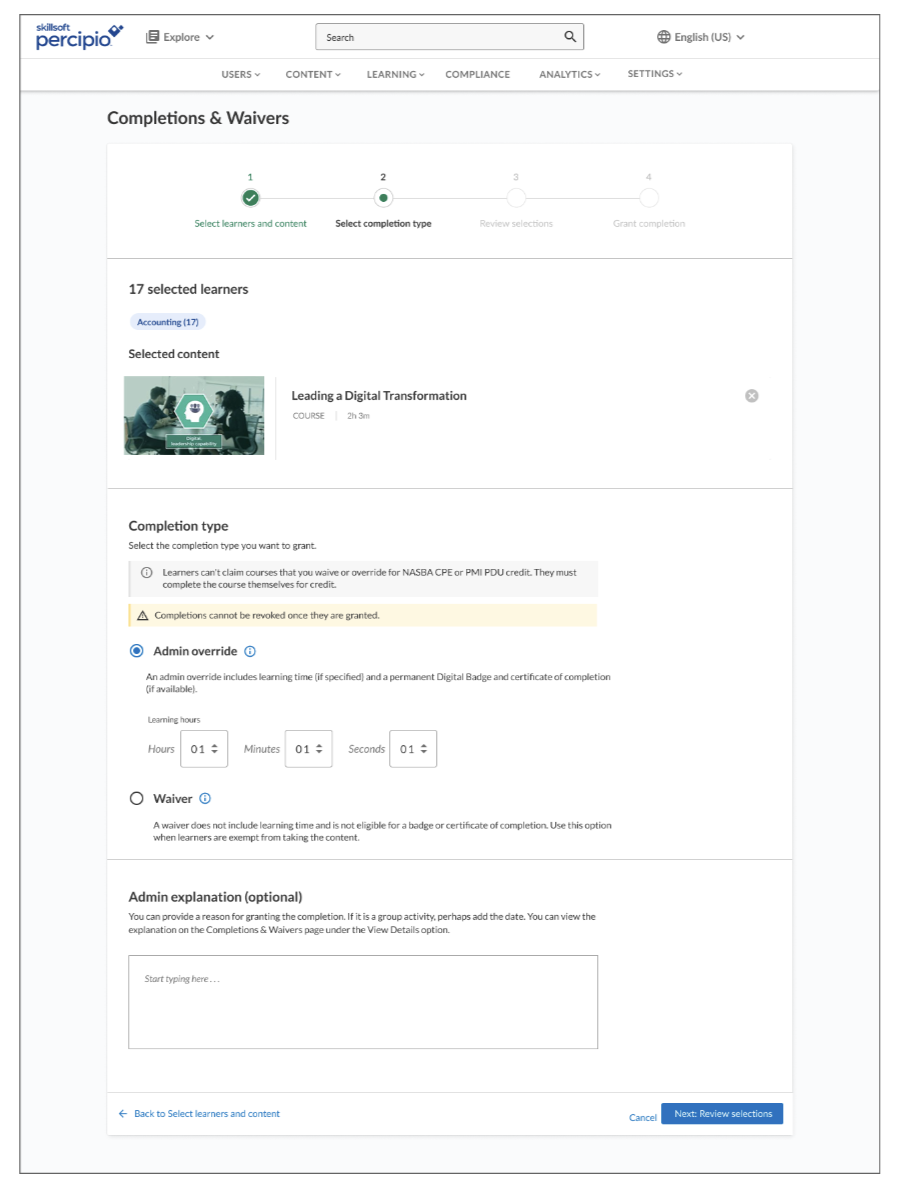Click the Explore library icon
906x1194 pixels.
152,37
